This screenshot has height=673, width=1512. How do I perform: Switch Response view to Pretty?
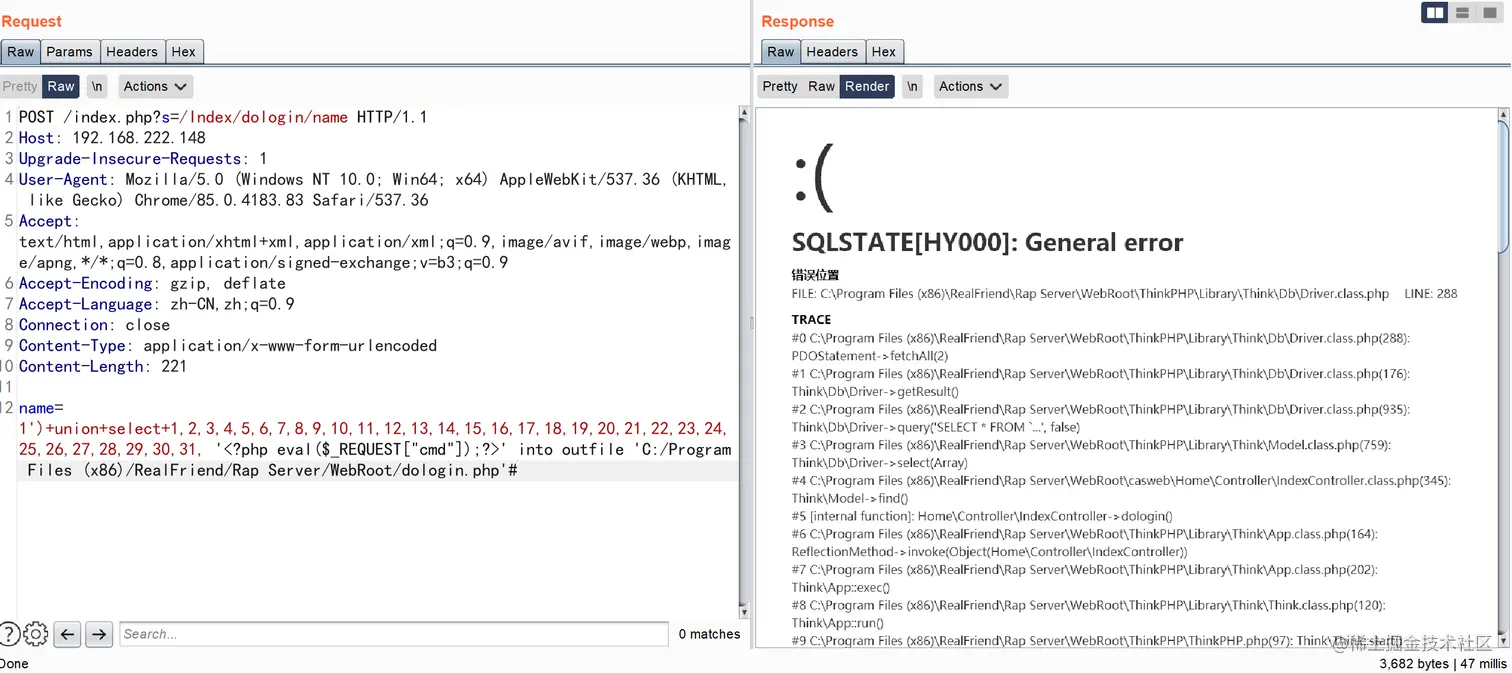[780, 87]
